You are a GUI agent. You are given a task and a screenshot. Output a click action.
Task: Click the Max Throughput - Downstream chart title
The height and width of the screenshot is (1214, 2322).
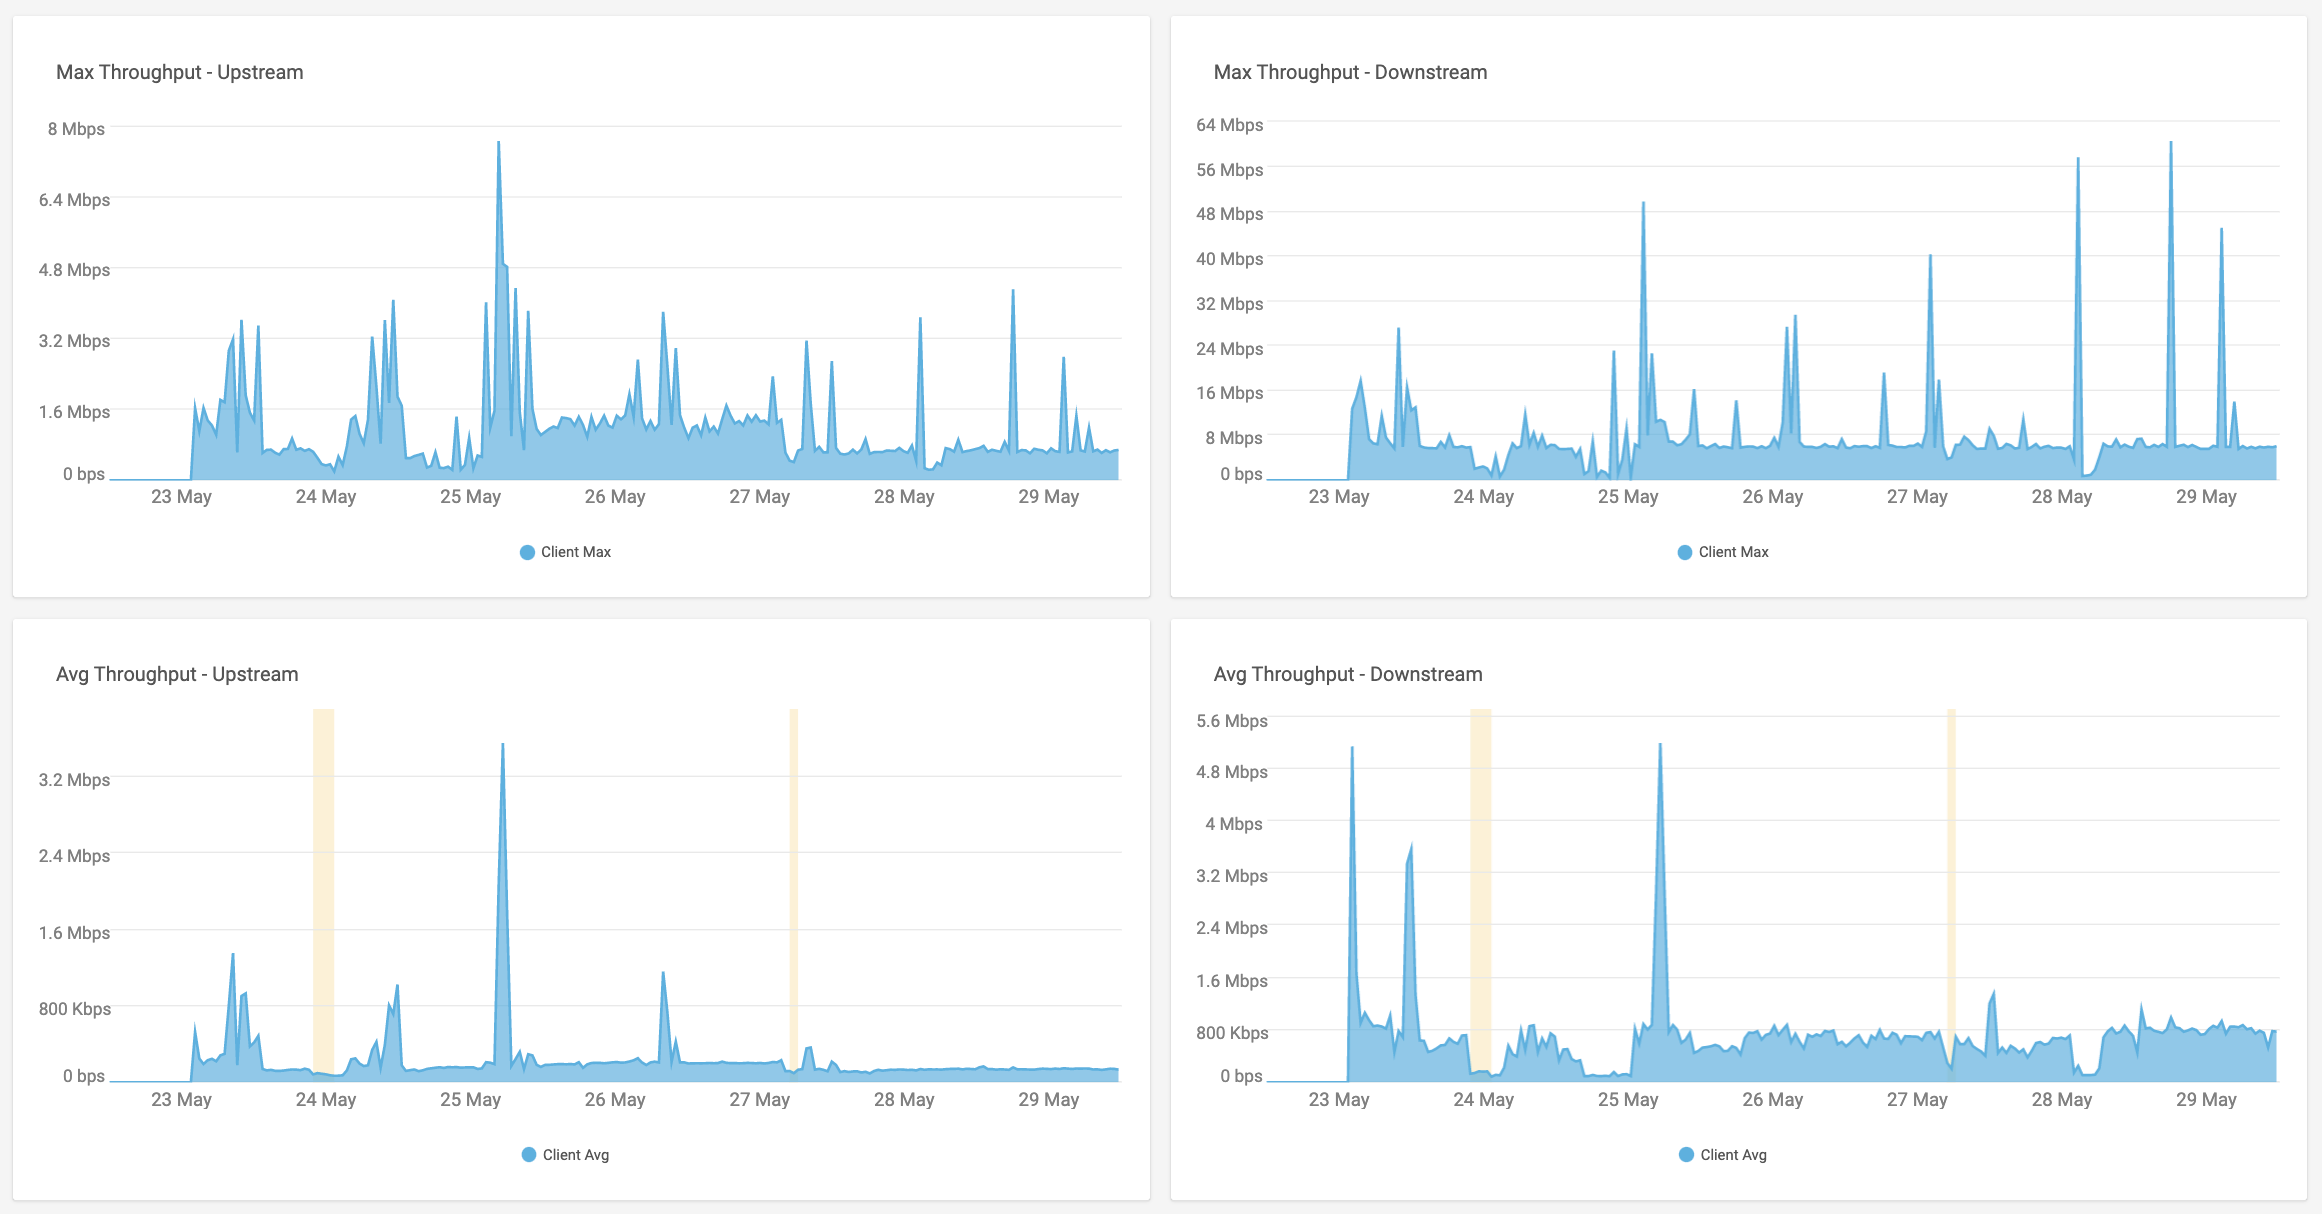click(1350, 72)
